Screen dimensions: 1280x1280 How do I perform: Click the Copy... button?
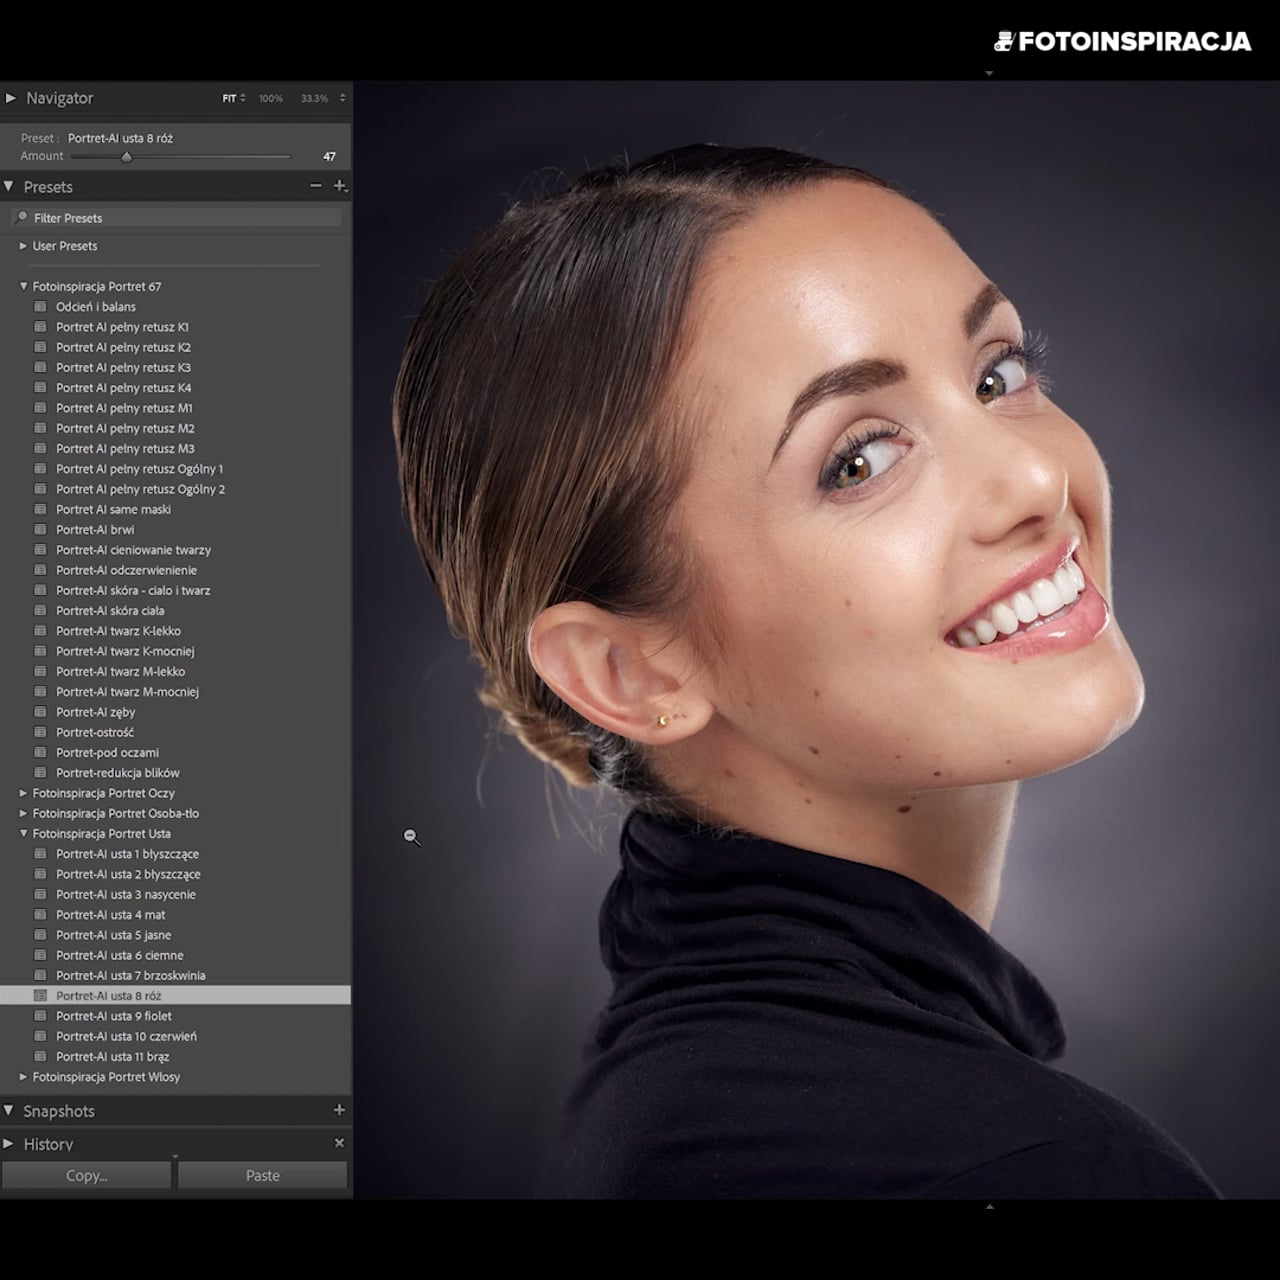87,1176
